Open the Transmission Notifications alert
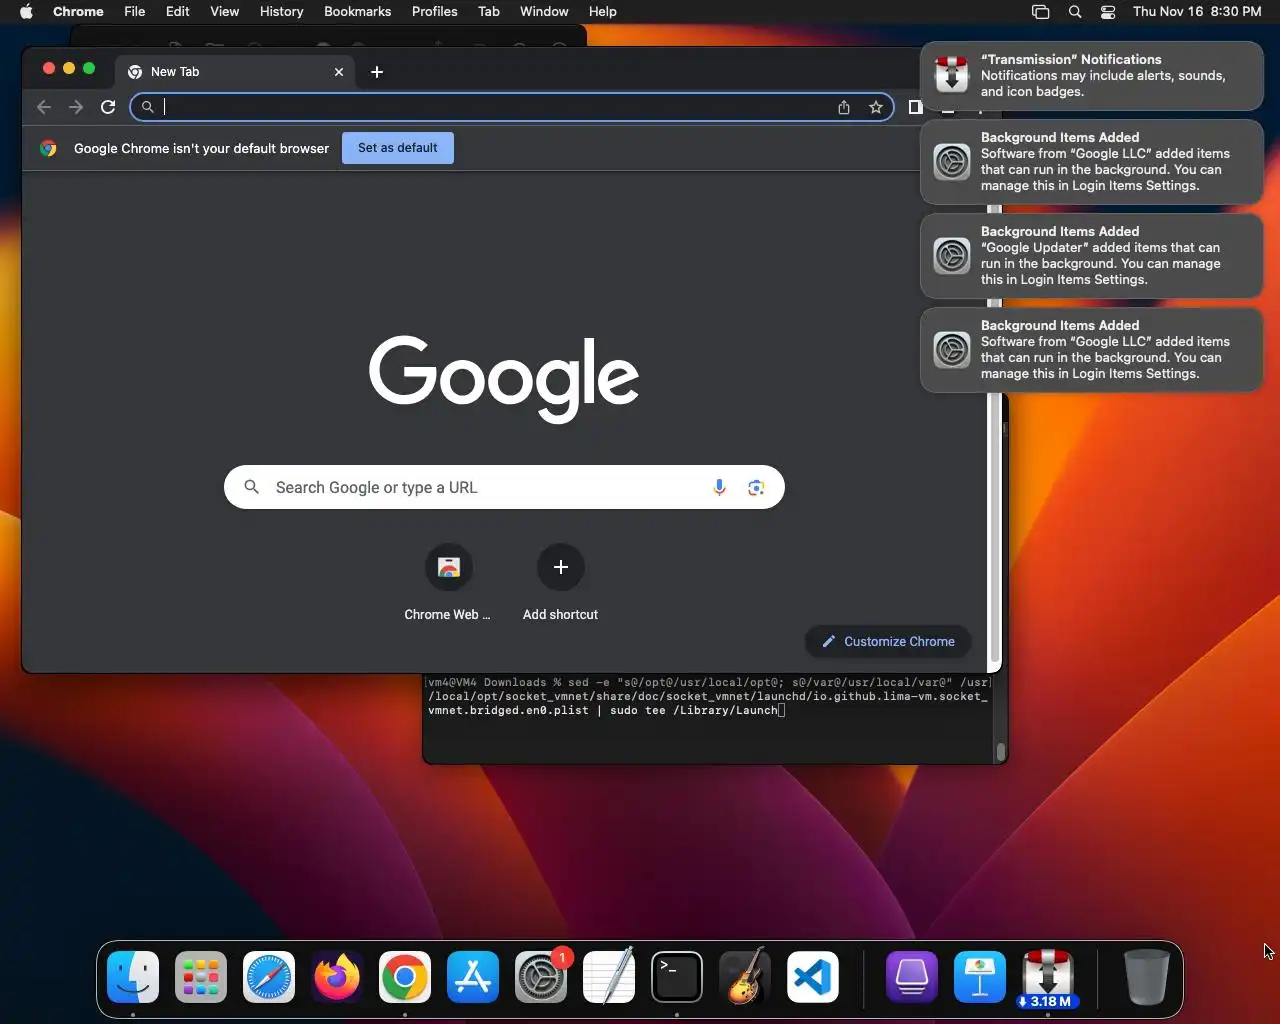The width and height of the screenshot is (1280, 1024). pyautogui.click(x=1092, y=76)
